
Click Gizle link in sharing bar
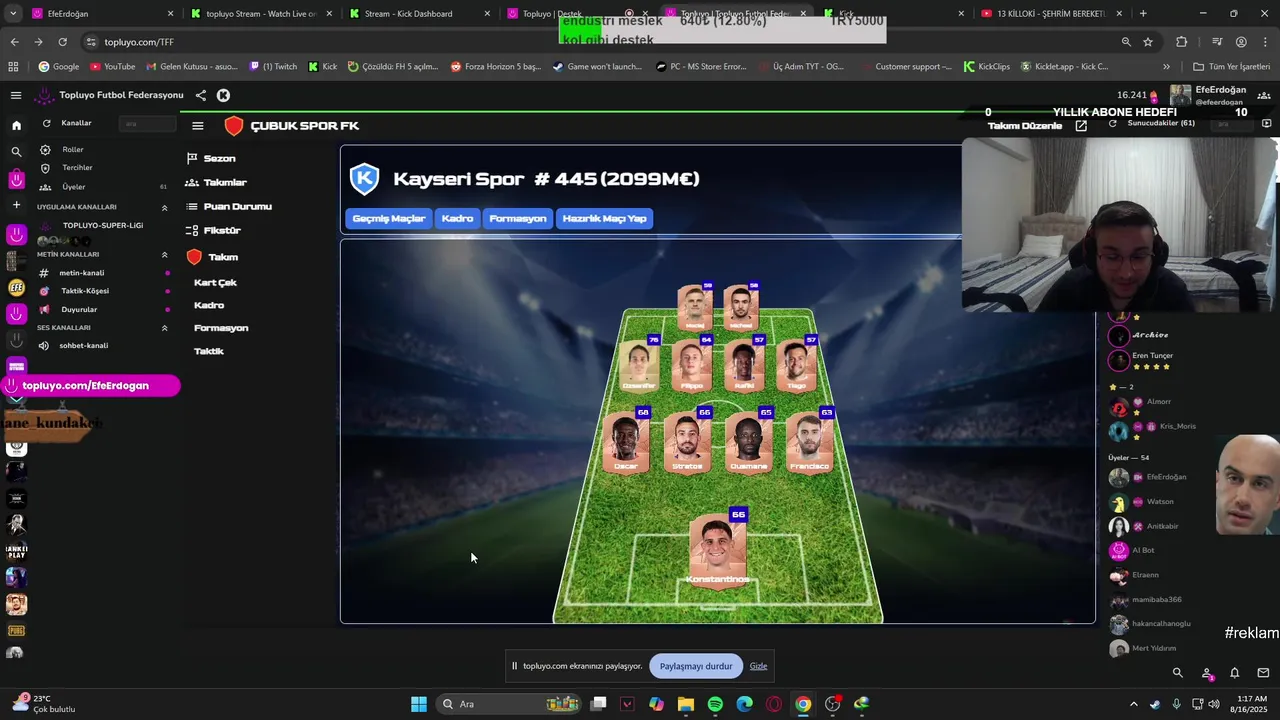point(759,666)
